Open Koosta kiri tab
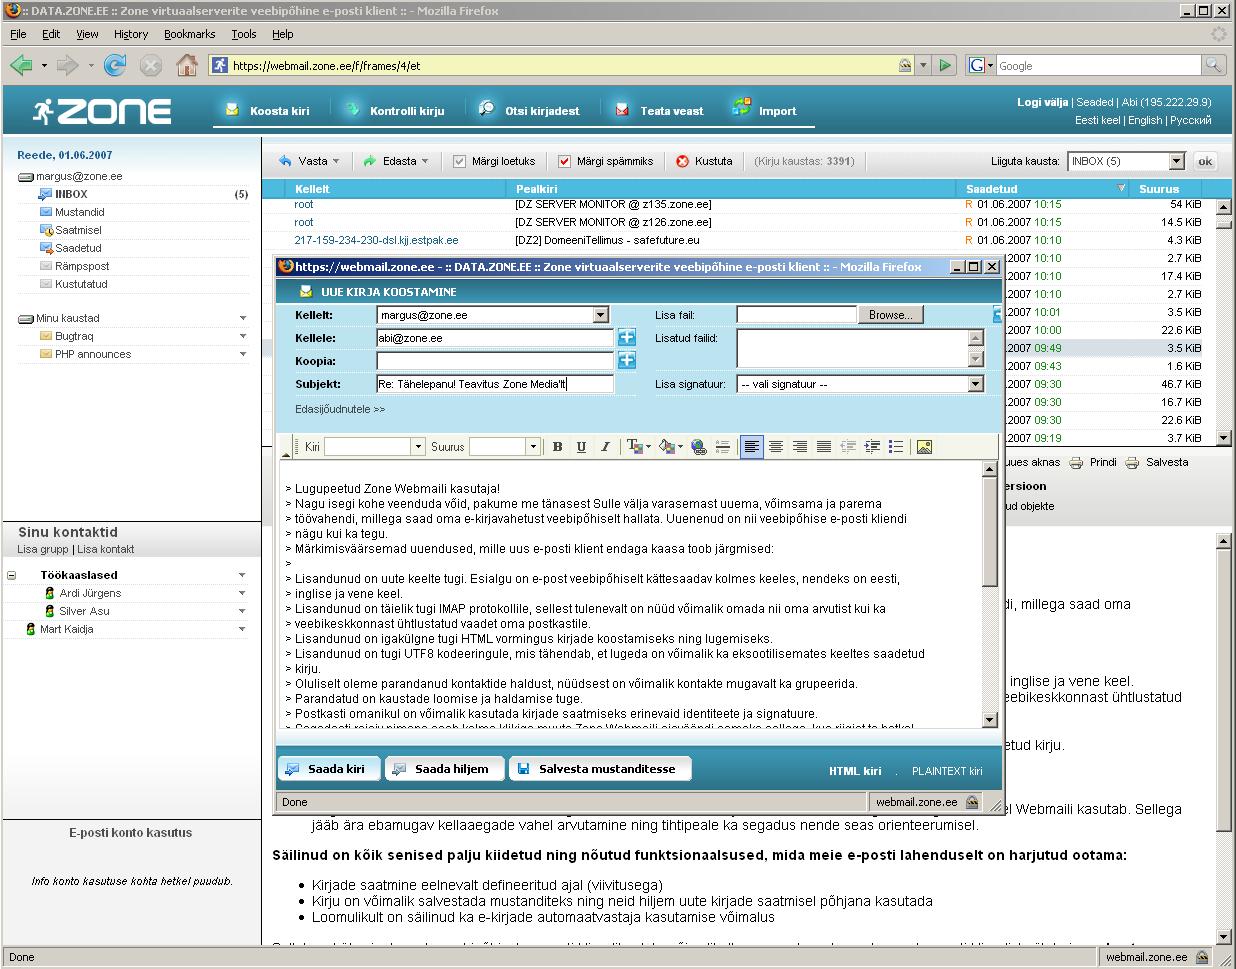Viewport: 1236px width, 969px height. 268,110
